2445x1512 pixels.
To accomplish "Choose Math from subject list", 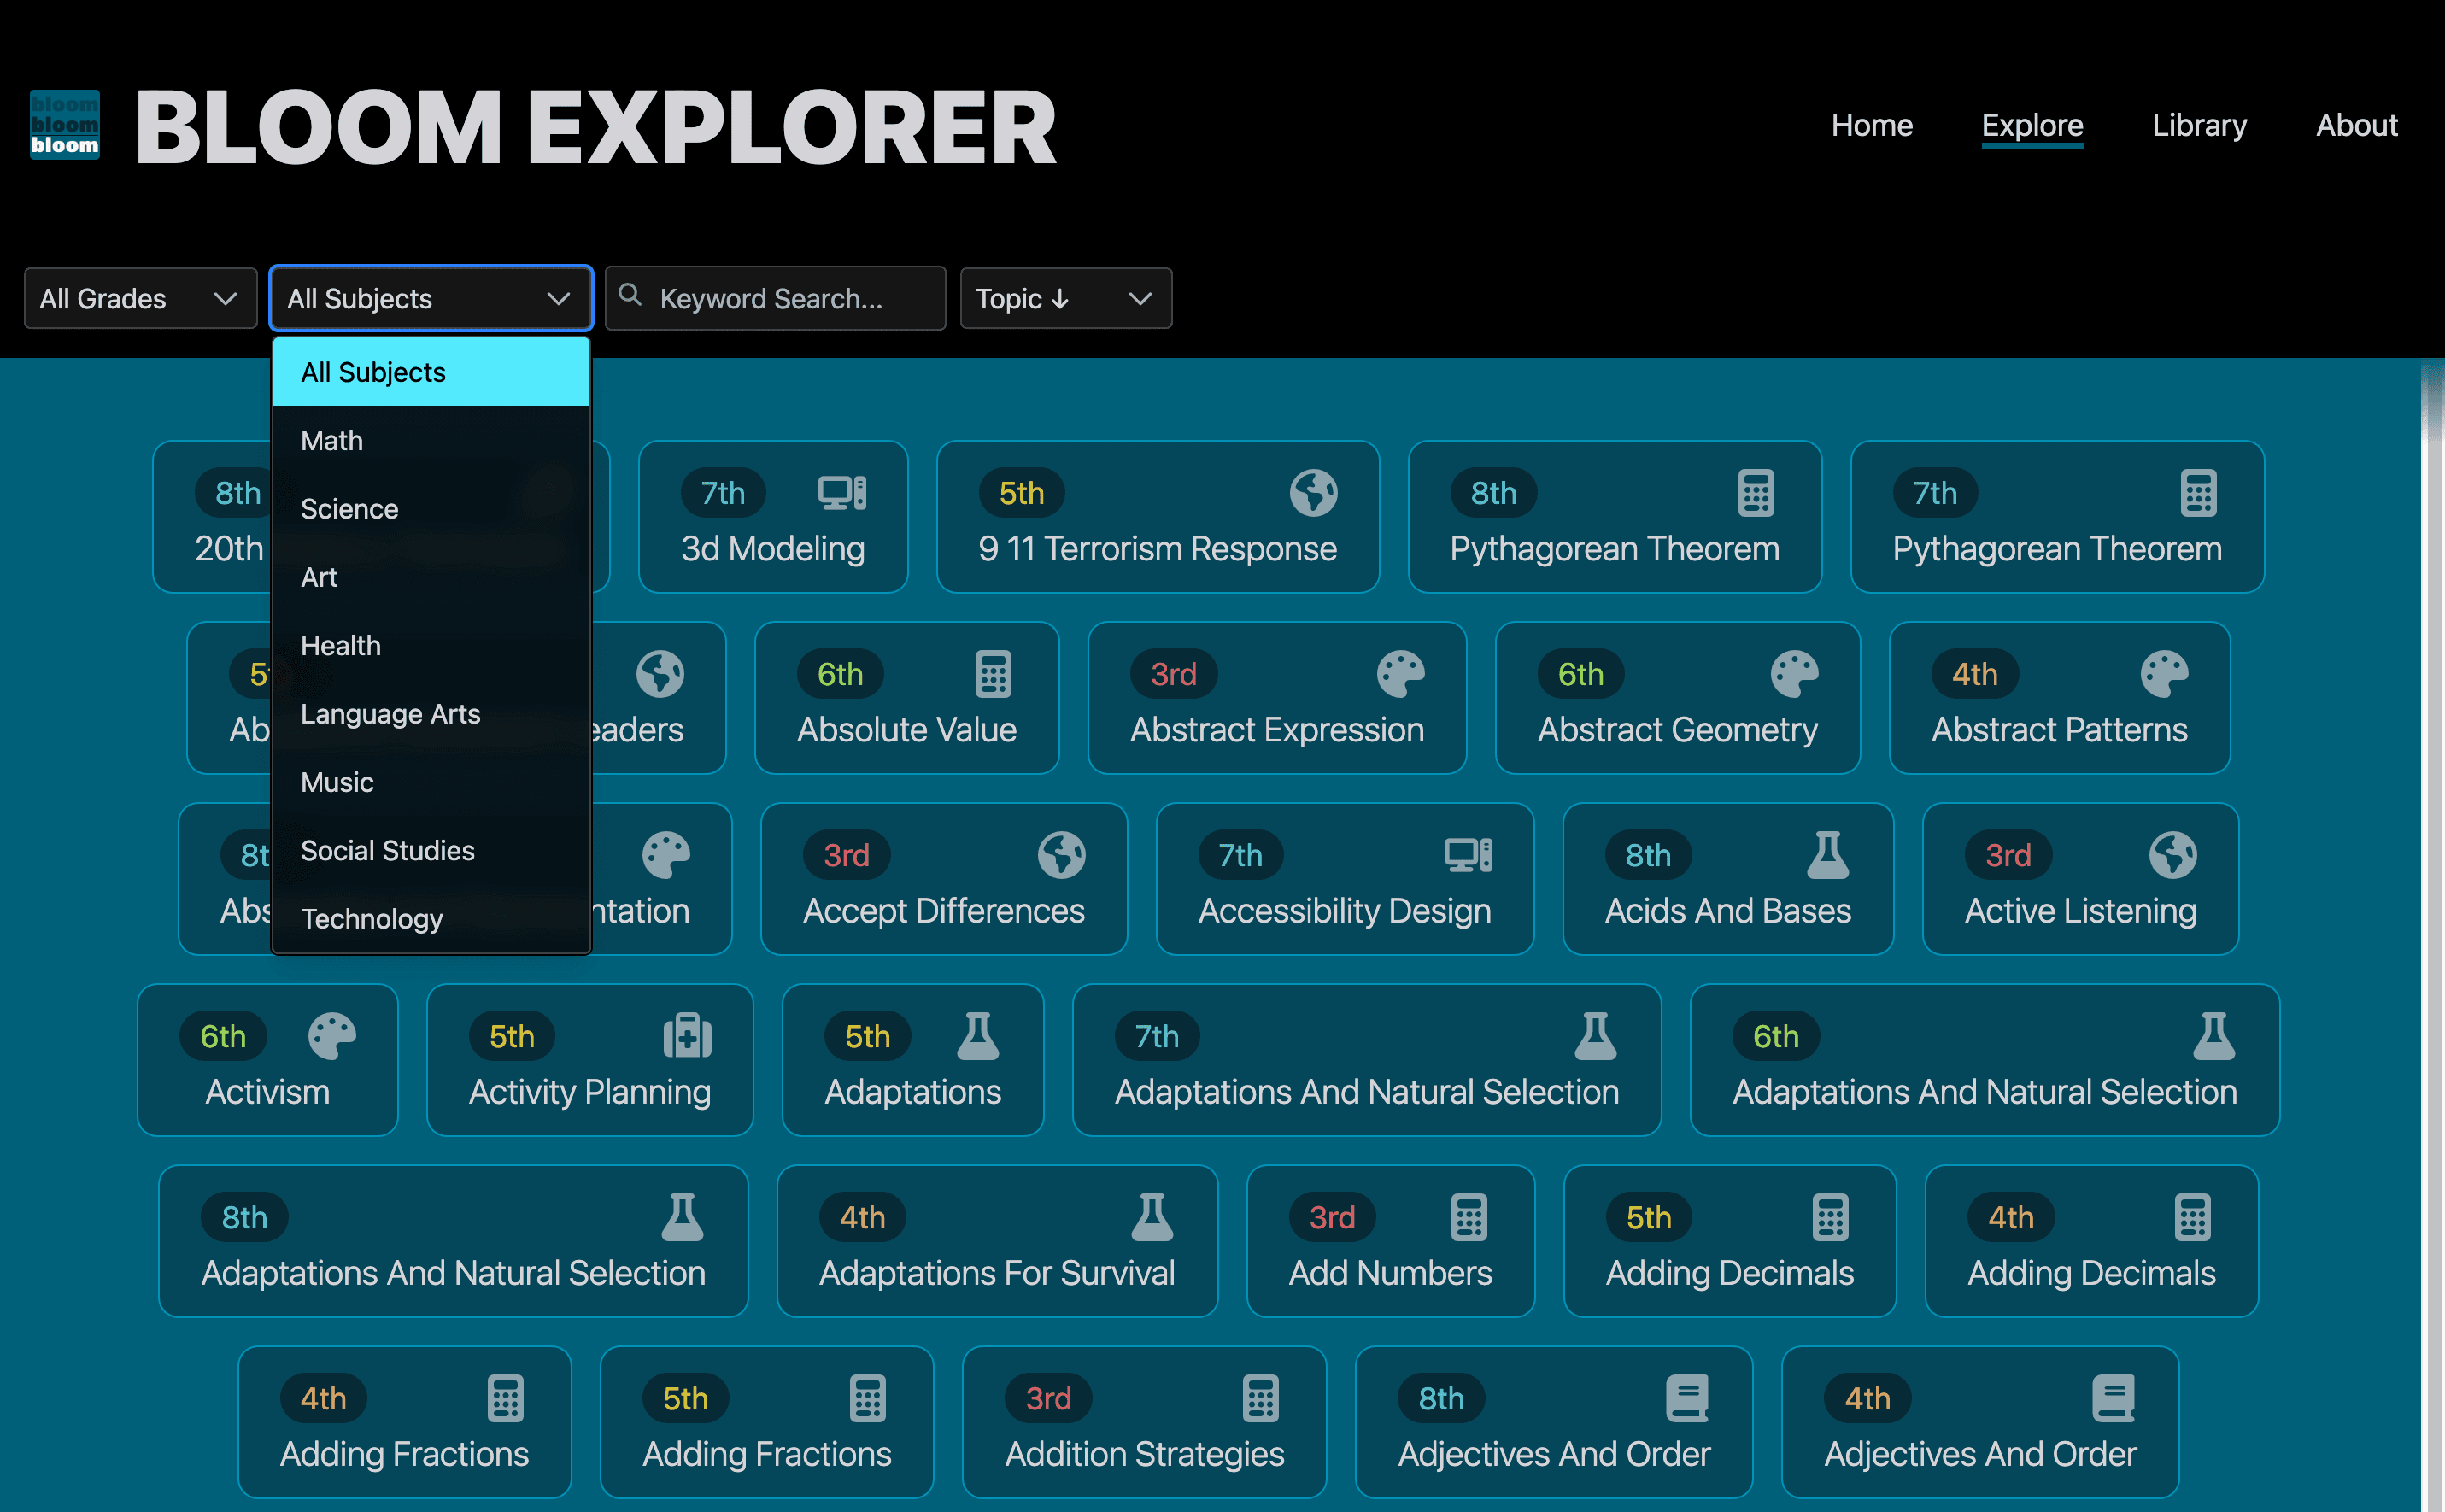I will coord(431,440).
